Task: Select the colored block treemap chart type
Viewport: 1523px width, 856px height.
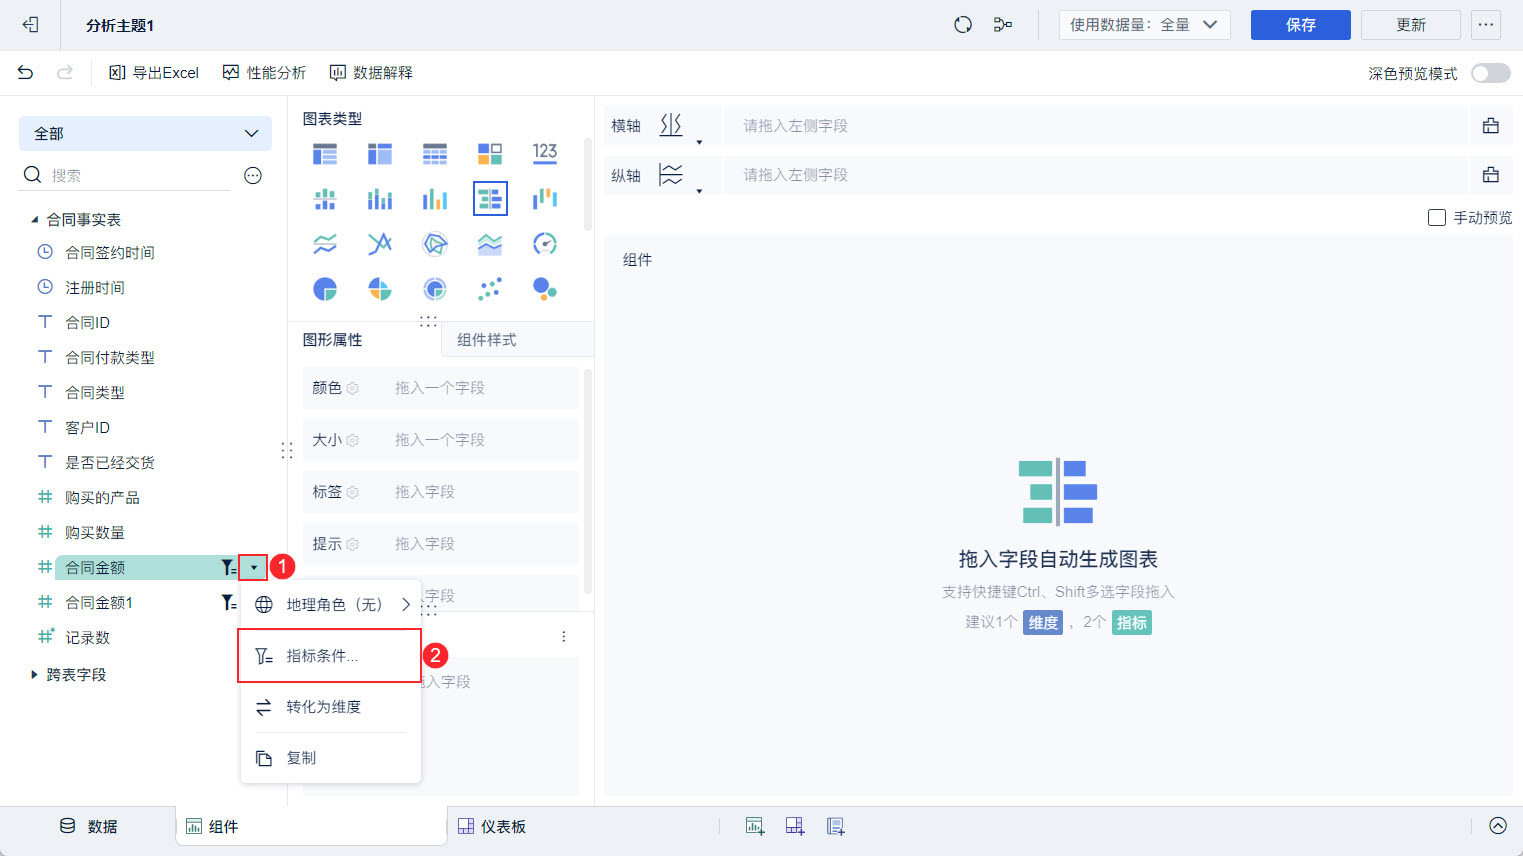Action: [490, 154]
